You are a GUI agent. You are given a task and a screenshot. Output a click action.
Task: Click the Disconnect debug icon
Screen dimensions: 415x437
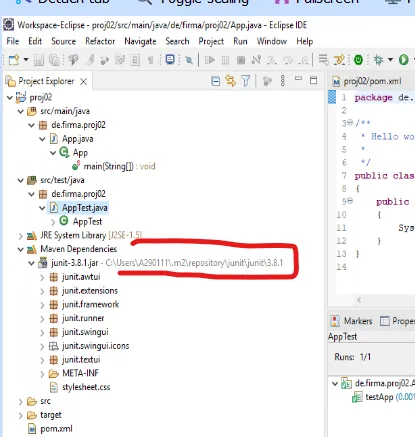pyautogui.click(x=256, y=60)
